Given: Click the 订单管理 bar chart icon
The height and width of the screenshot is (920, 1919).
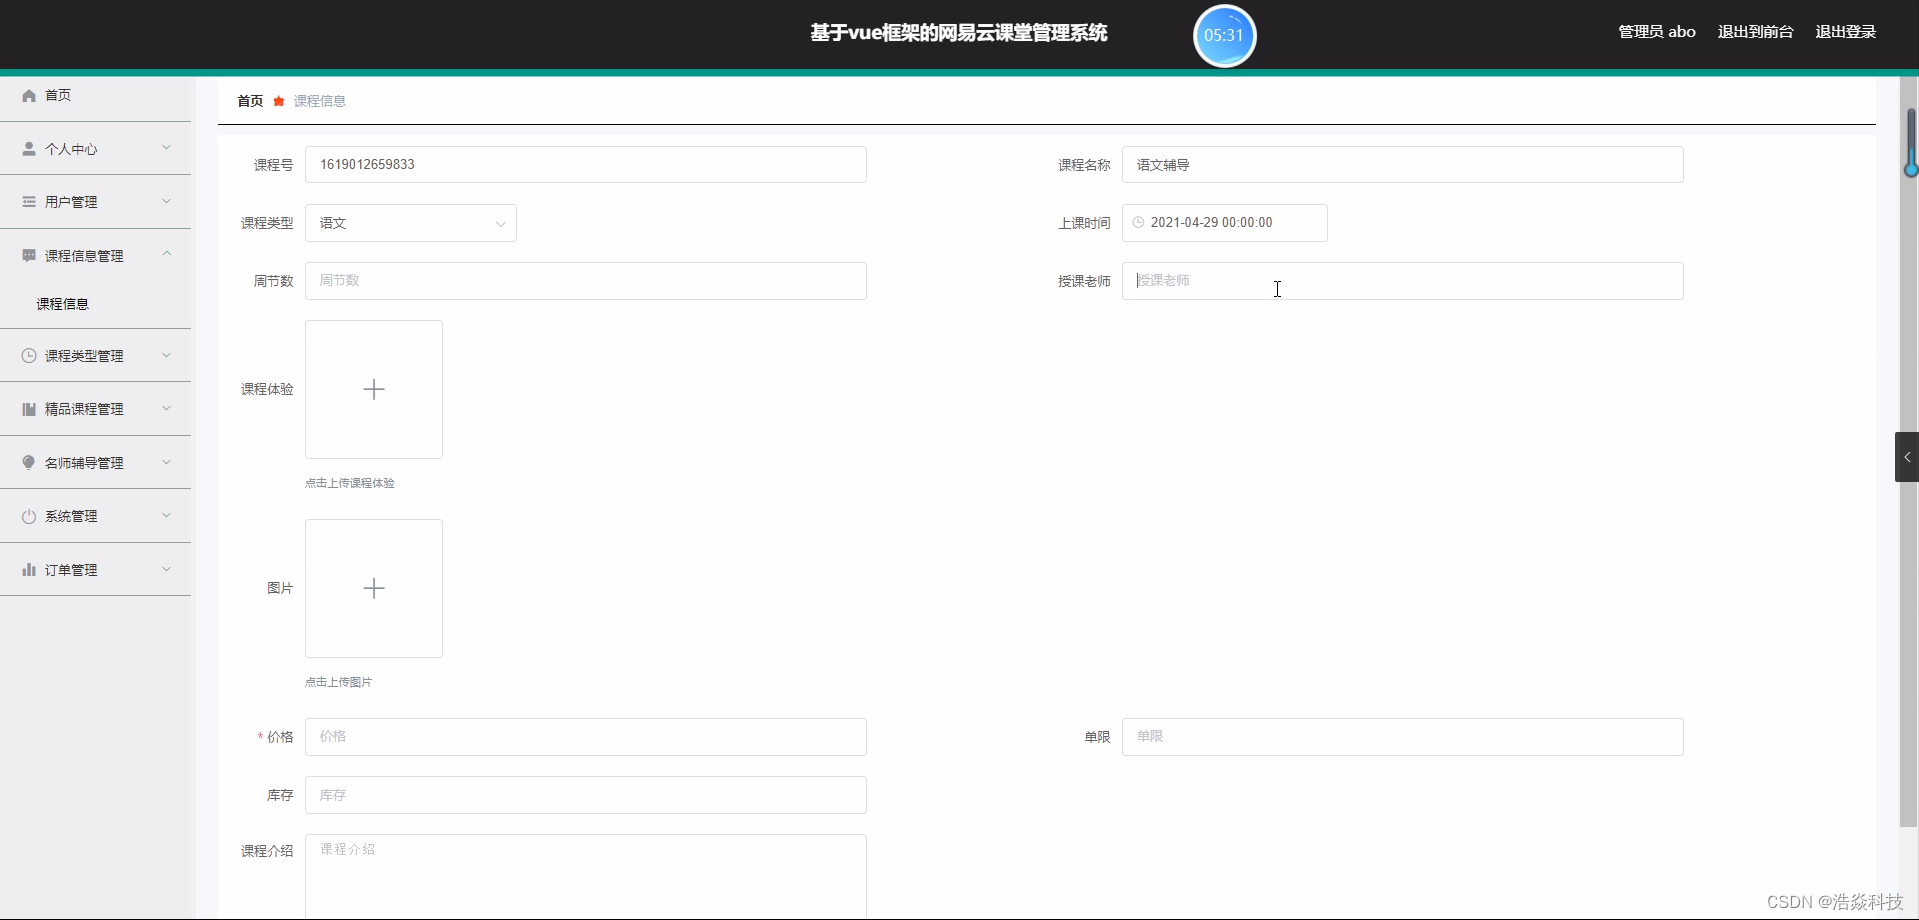Looking at the screenshot, I should coord(28,569).
